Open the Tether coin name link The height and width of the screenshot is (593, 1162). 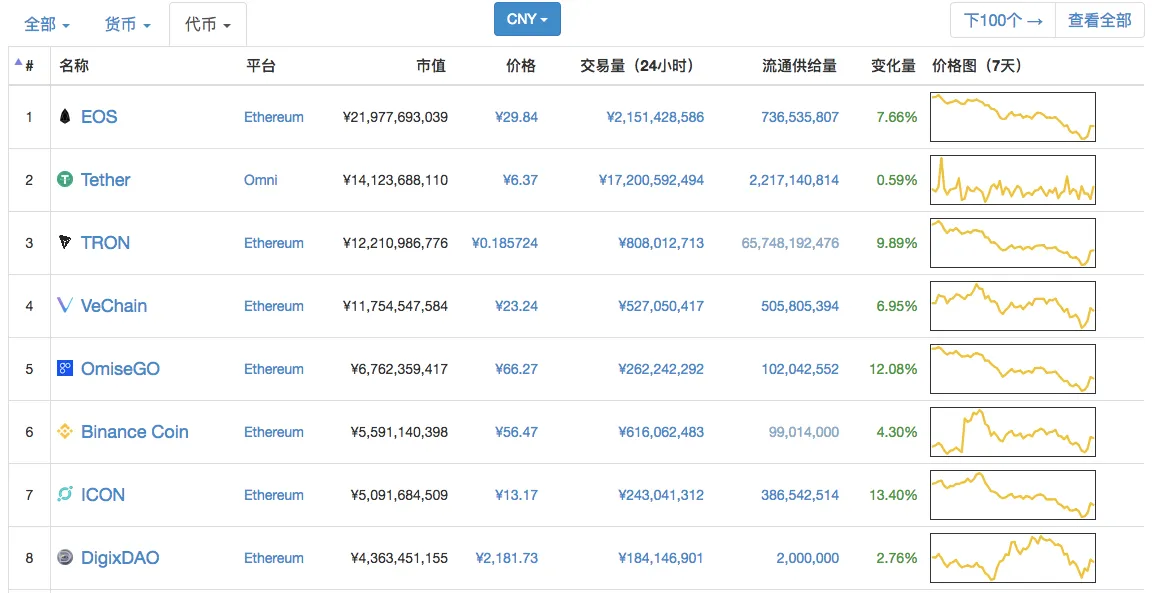(105, 179)
